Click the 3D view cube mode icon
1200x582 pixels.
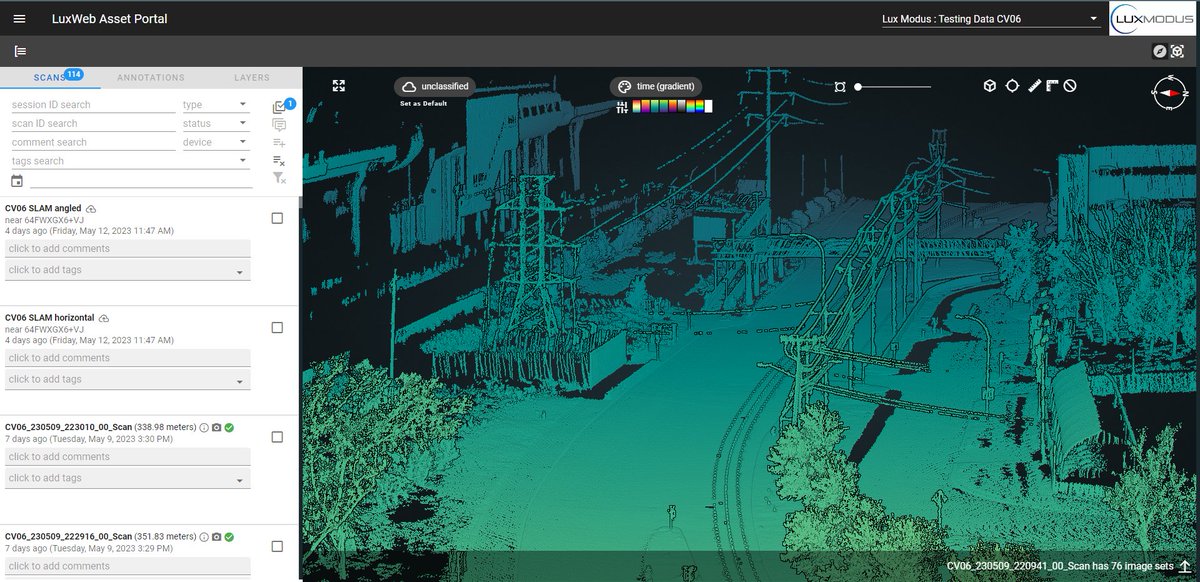(x=1178, y=51)
